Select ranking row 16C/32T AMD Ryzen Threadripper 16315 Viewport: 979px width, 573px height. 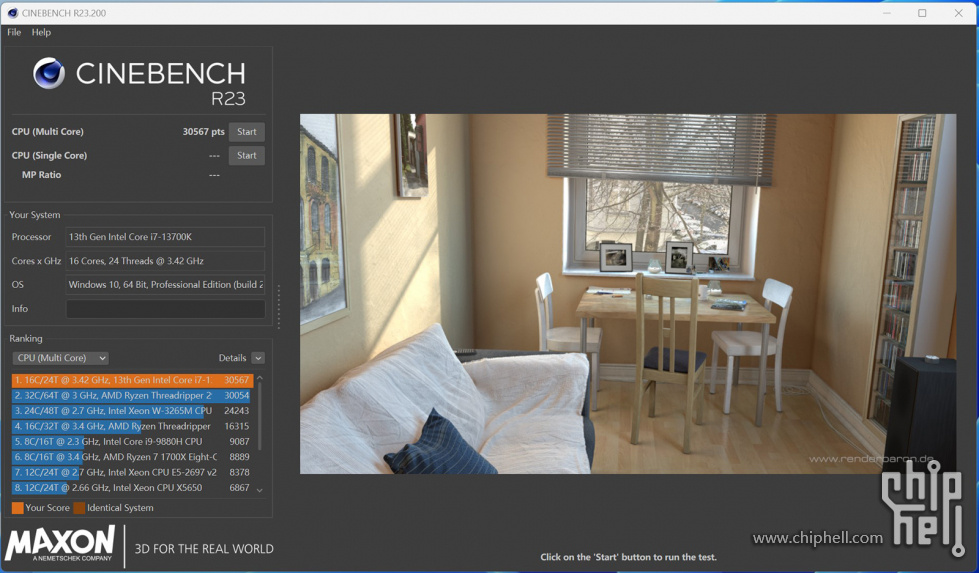tap(132, 426)
